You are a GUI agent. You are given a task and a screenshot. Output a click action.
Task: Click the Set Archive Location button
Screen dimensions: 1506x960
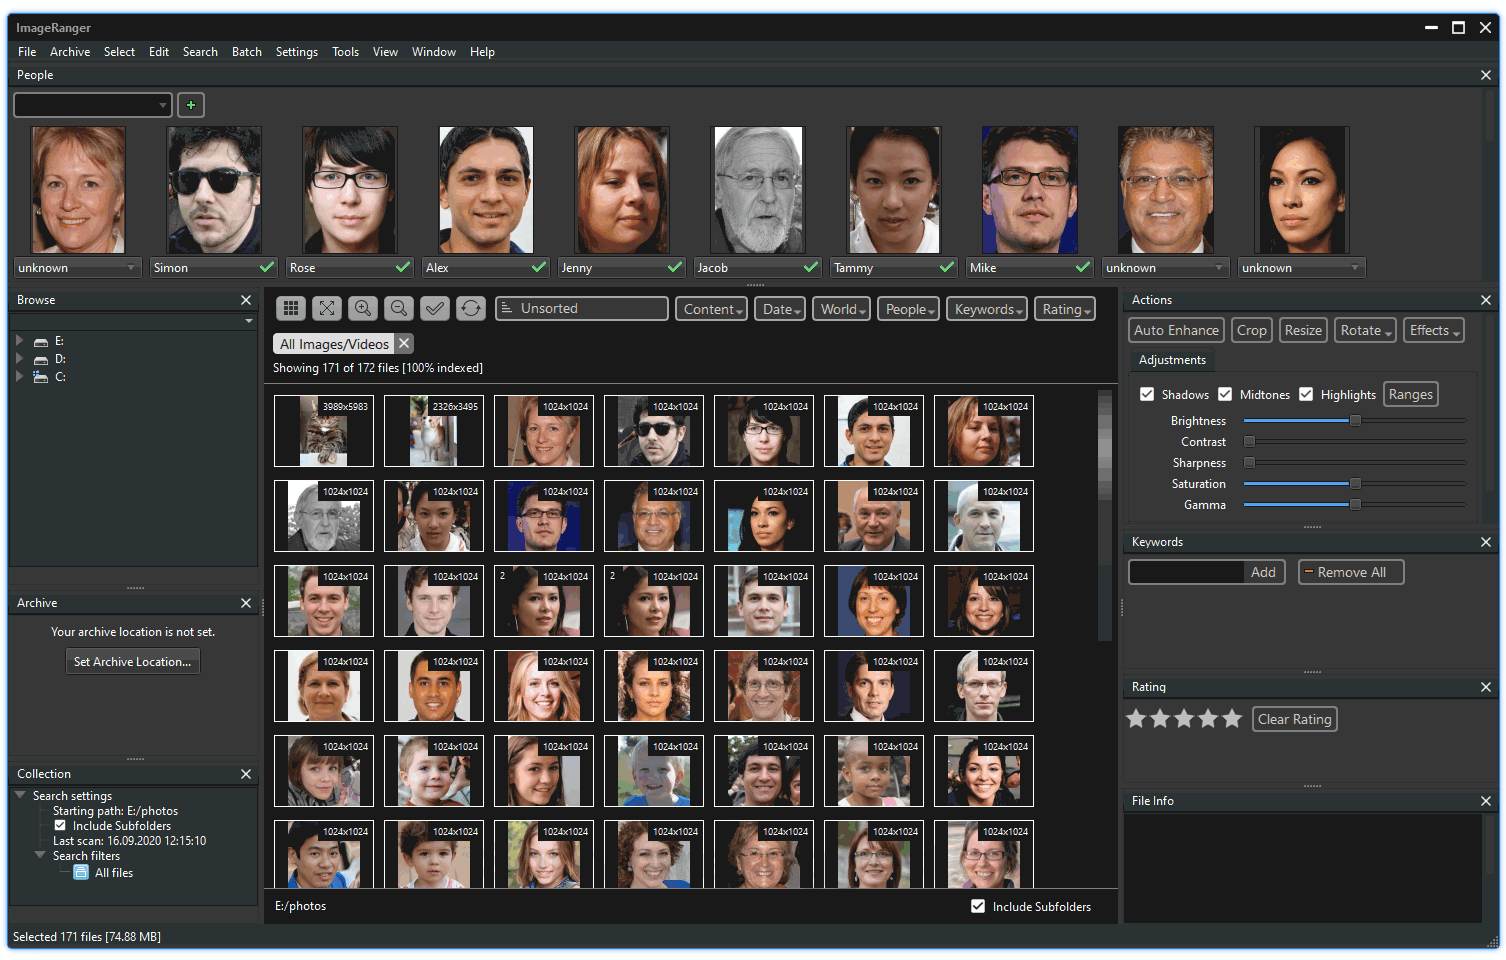tap(132, 661)
